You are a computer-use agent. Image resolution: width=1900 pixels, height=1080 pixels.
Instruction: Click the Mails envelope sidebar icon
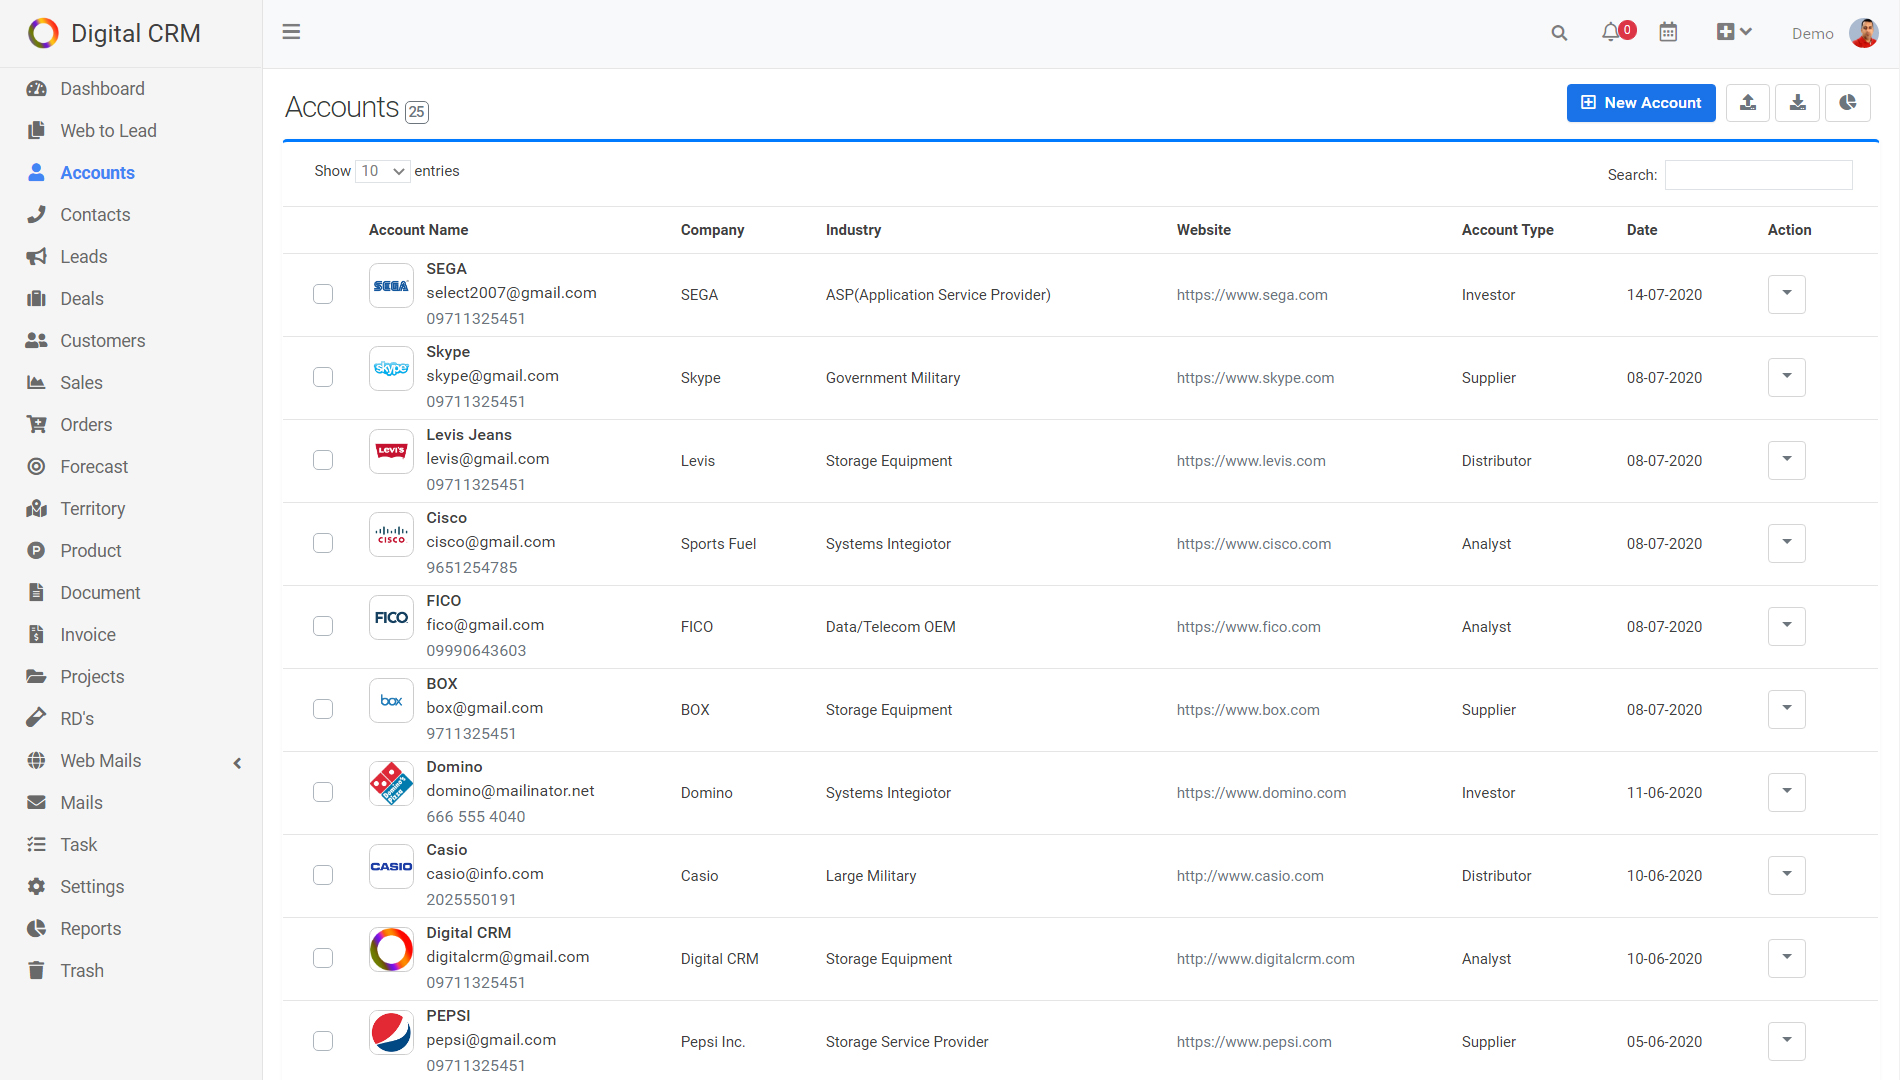tap(36, 803)
